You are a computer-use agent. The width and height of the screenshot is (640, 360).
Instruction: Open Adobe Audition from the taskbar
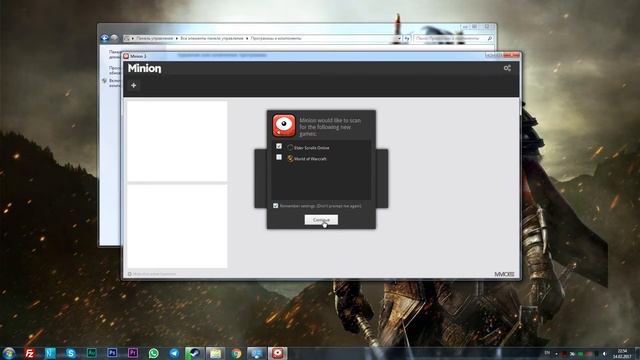(91, 353)
